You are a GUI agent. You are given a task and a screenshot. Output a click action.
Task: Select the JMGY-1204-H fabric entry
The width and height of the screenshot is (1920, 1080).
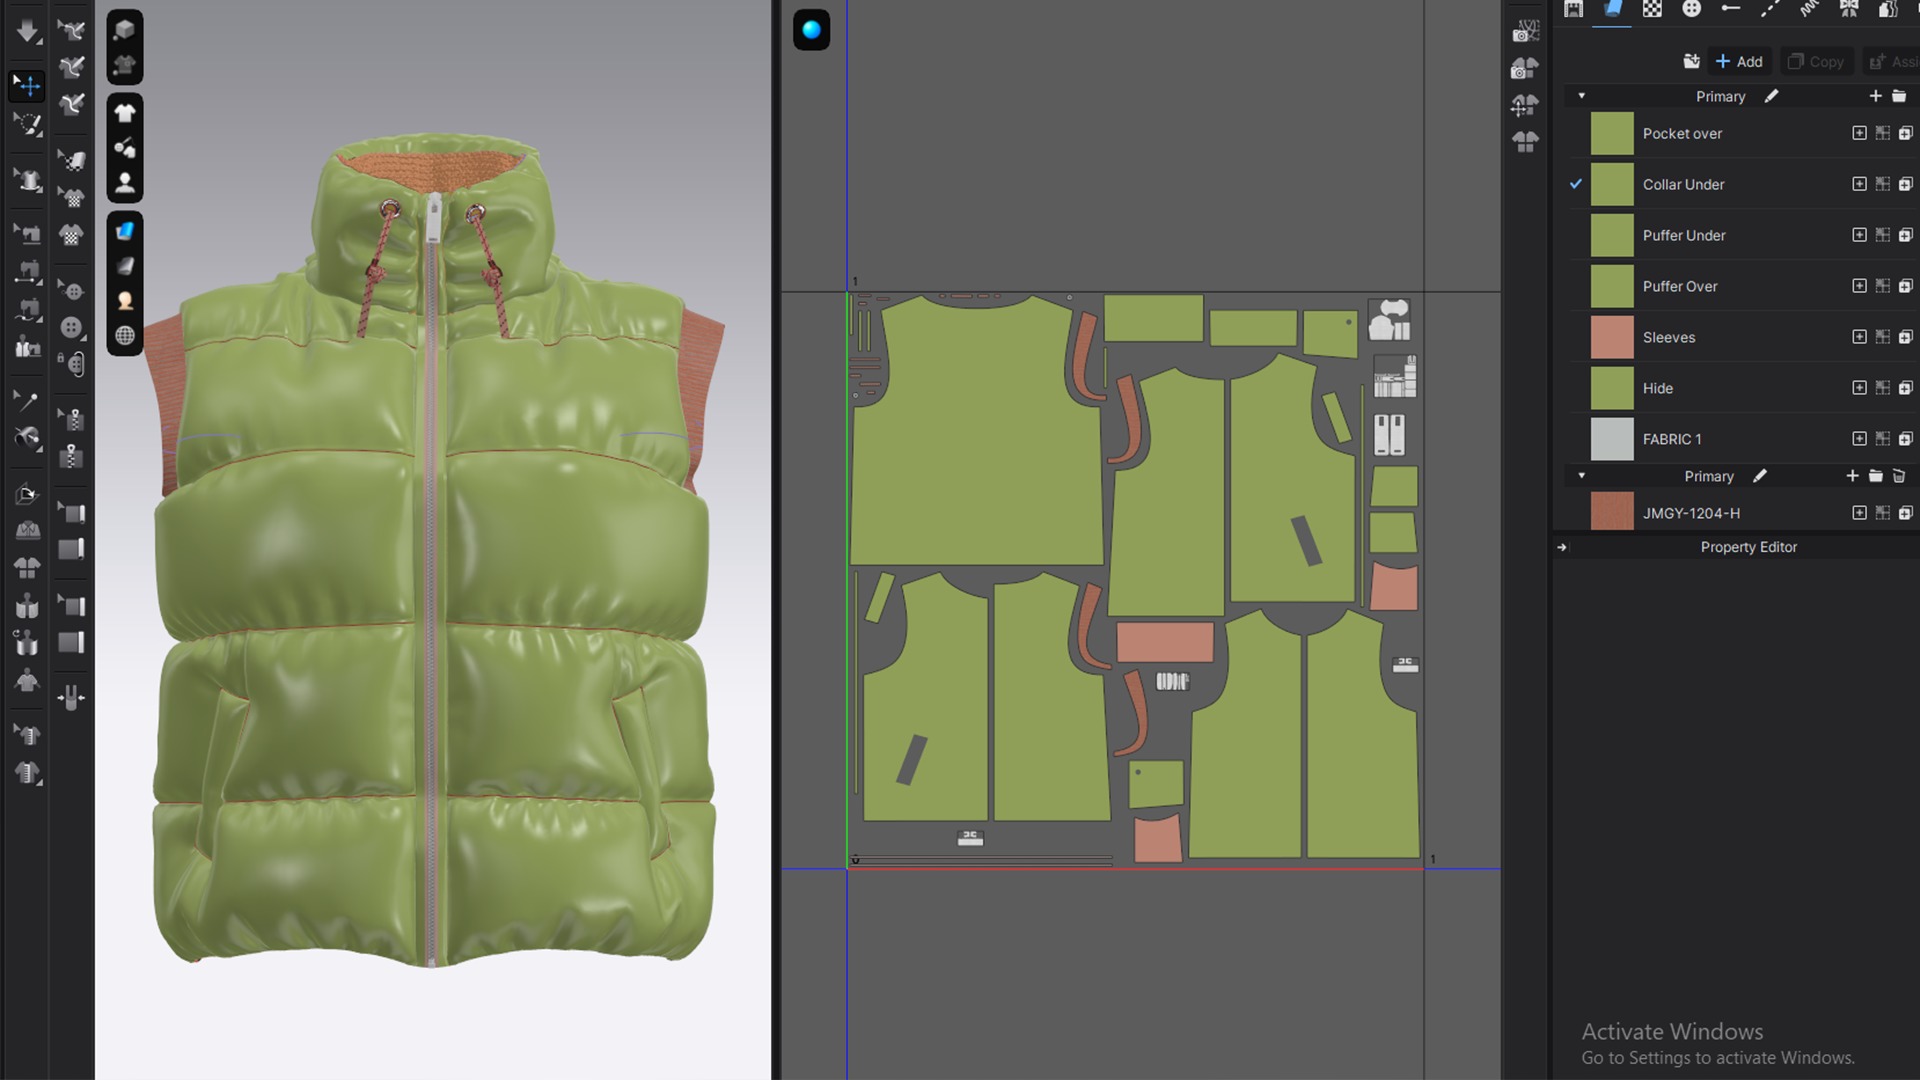(1691, 513)
